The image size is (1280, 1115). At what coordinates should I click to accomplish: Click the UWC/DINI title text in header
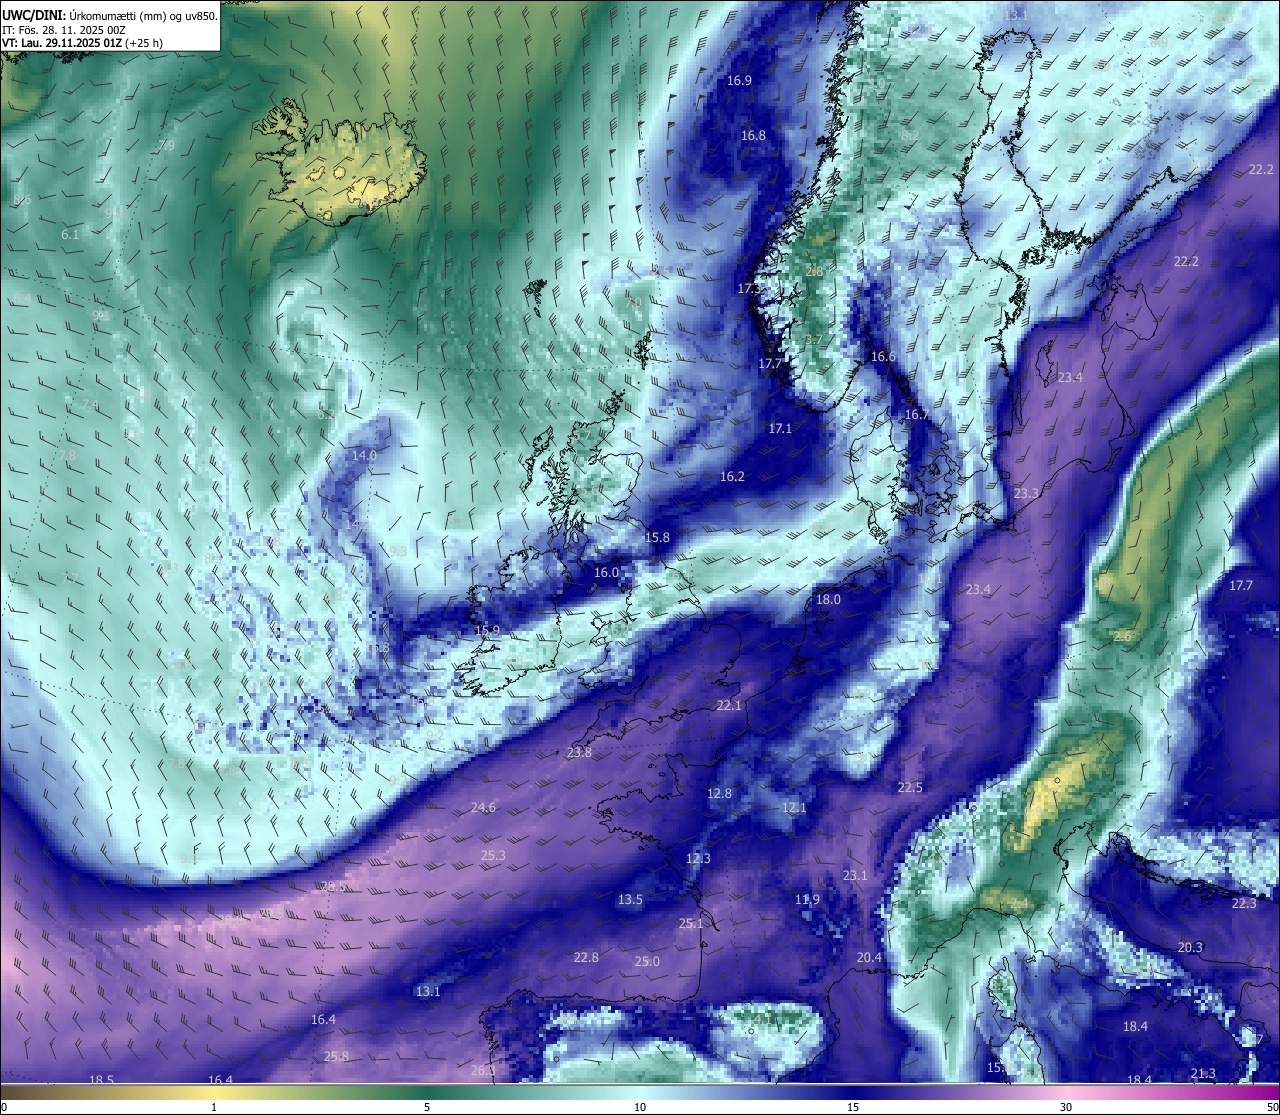tap(34, 16)
